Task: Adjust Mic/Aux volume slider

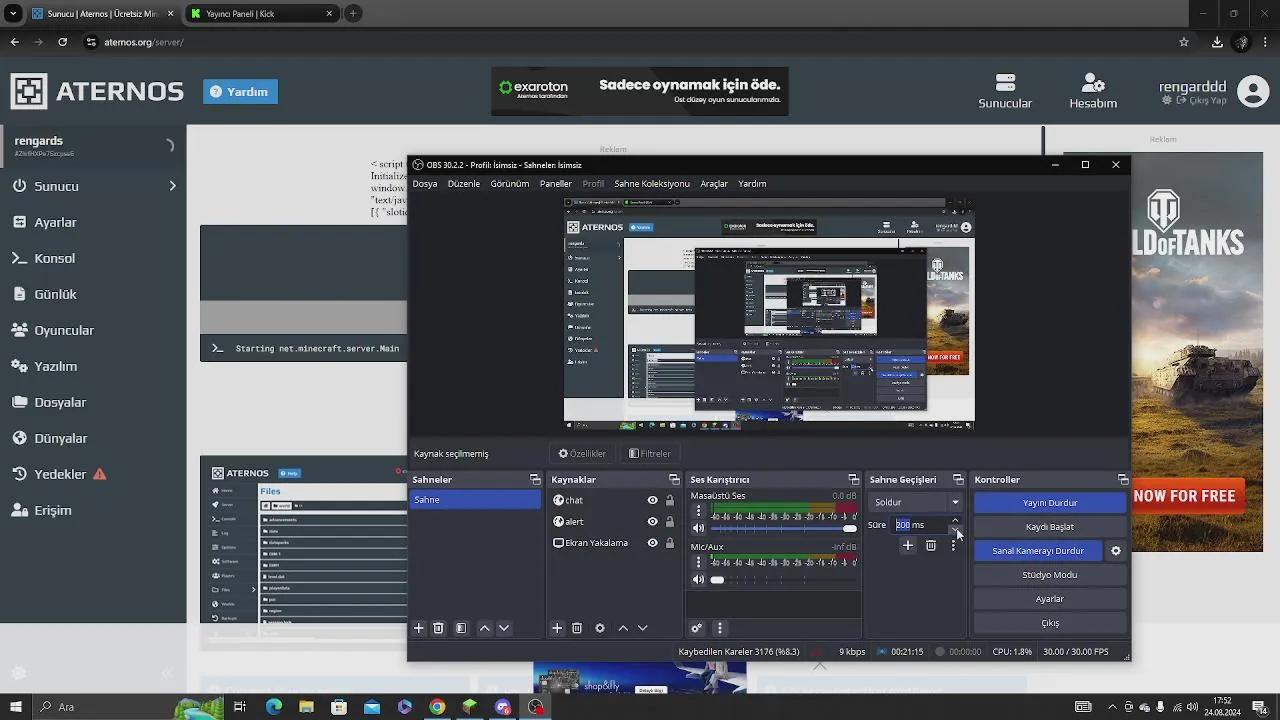Action: tap(783, 580)
